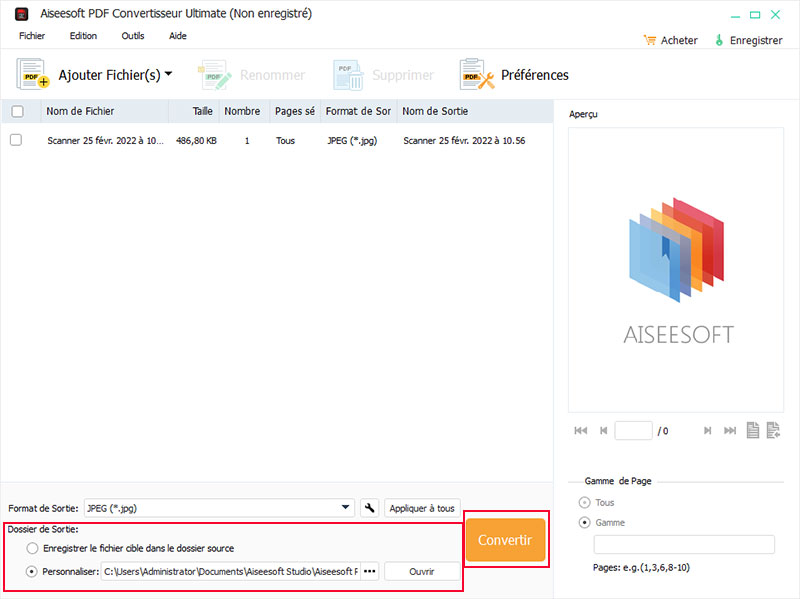Image resolution: width=800 pixels, height=599 pixels.
Task: Click the Convertir button
Action: [x=505, y=540]
